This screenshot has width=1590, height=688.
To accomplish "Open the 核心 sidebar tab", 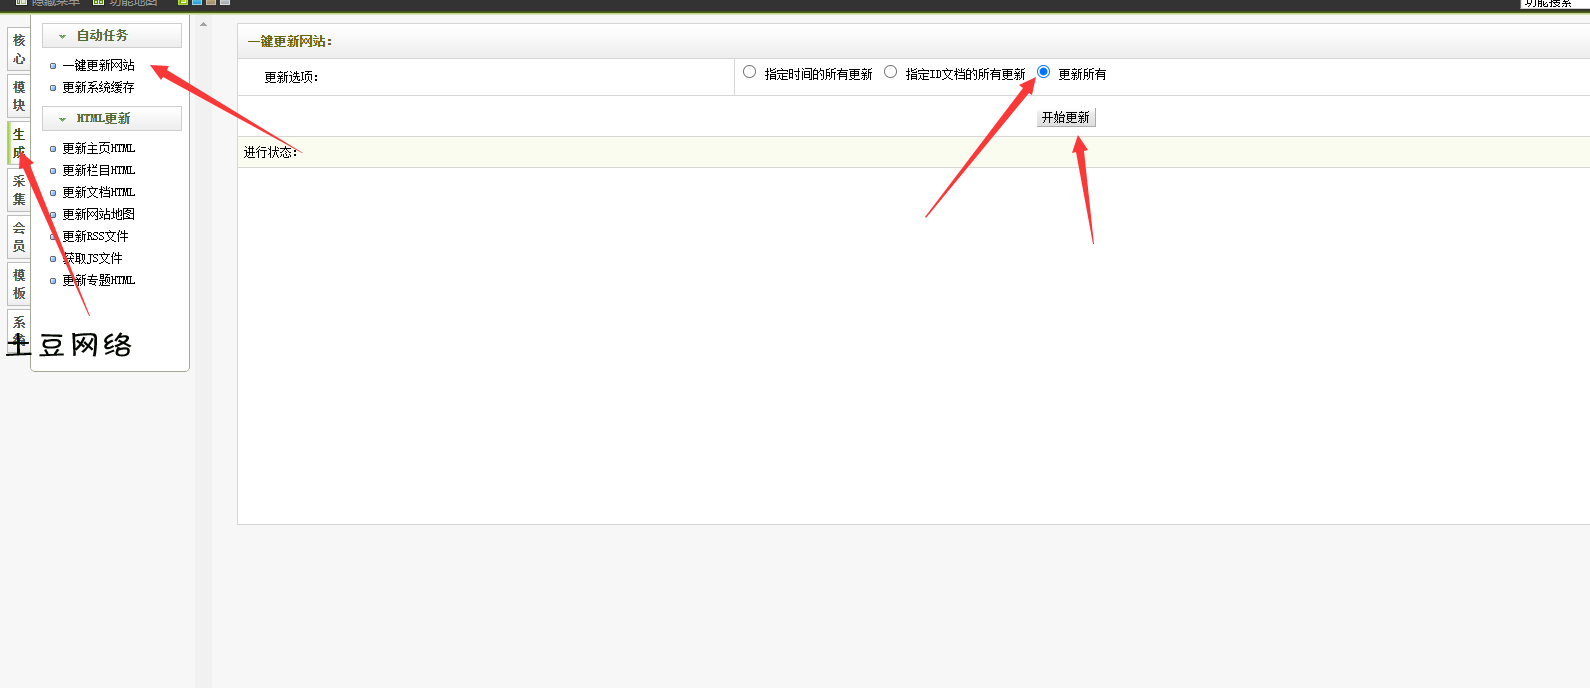I will pos(18,49).
